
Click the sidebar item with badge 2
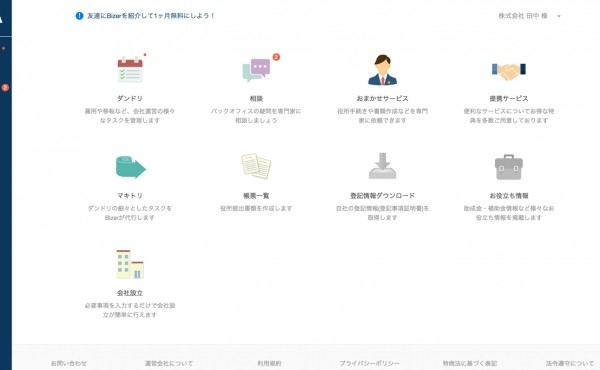point(5,88)
